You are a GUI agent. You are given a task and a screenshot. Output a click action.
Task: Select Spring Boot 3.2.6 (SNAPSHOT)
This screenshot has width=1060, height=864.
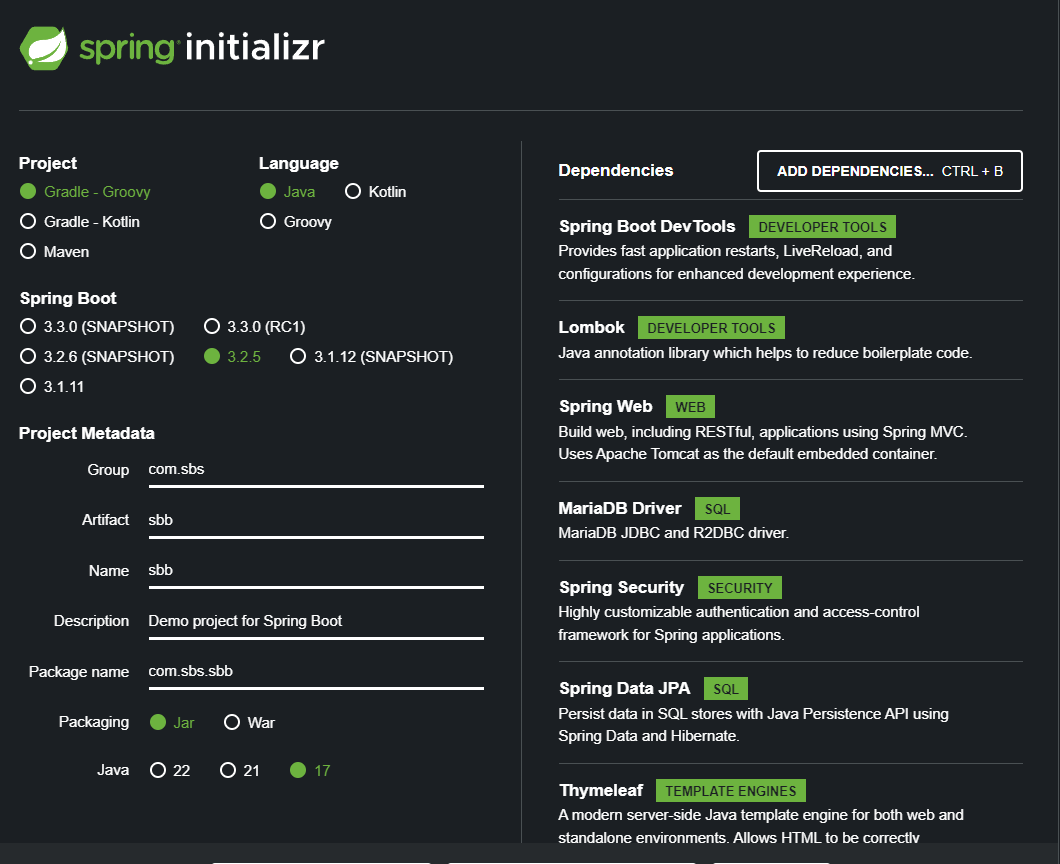coord(97,356)
